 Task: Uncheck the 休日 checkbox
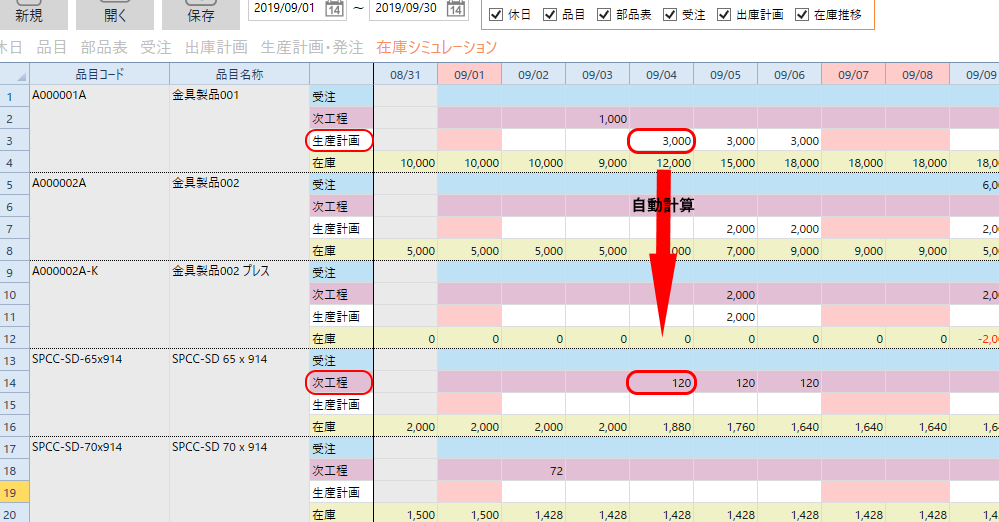[496, 15]
